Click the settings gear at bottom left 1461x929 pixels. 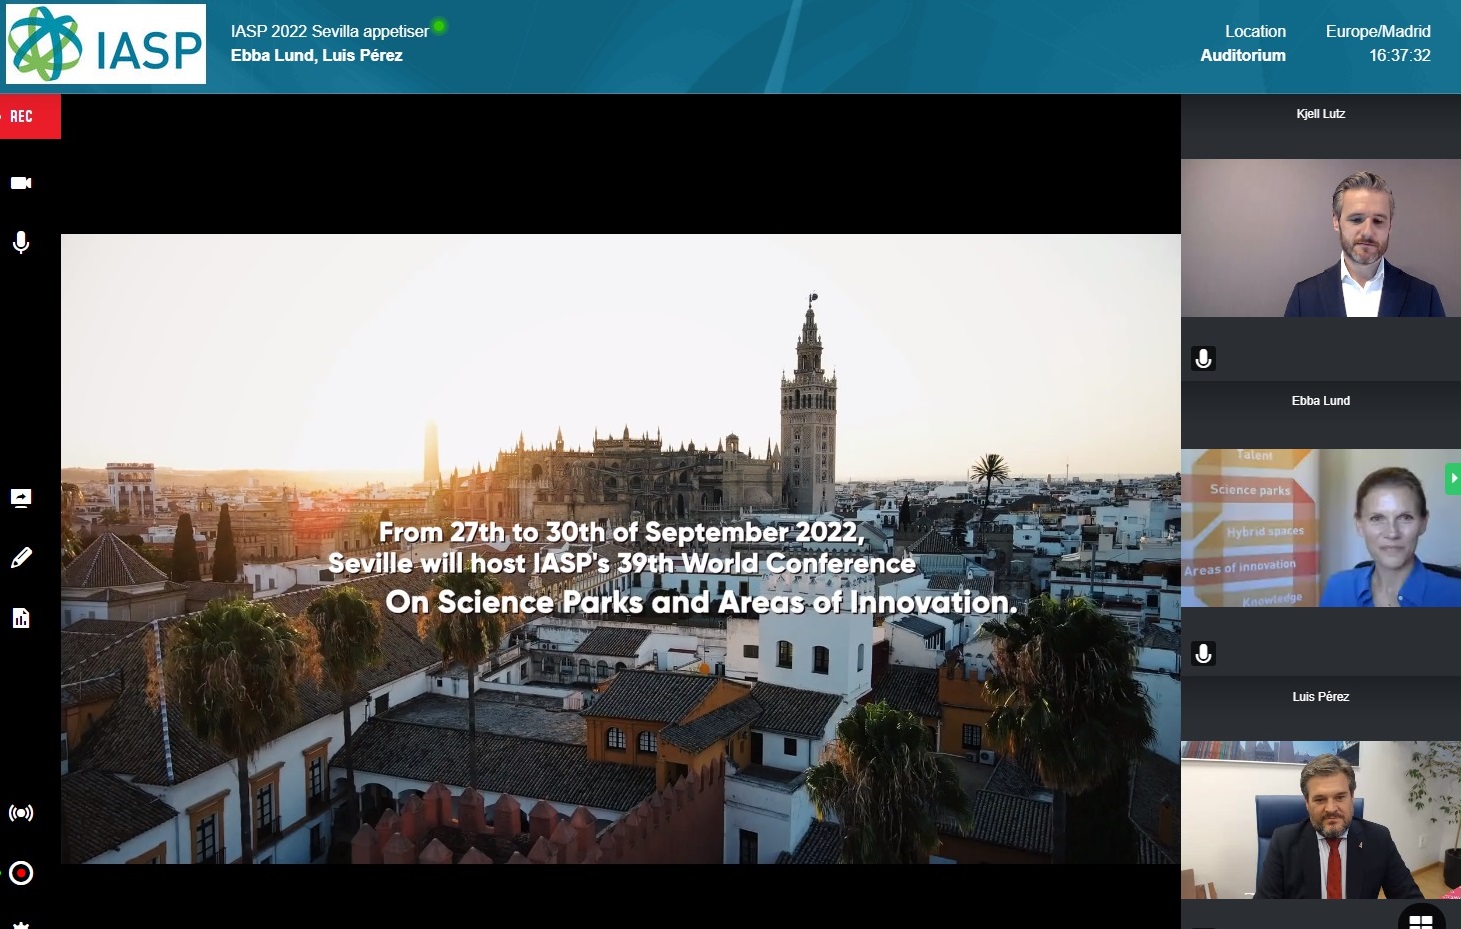click(21, 924)
